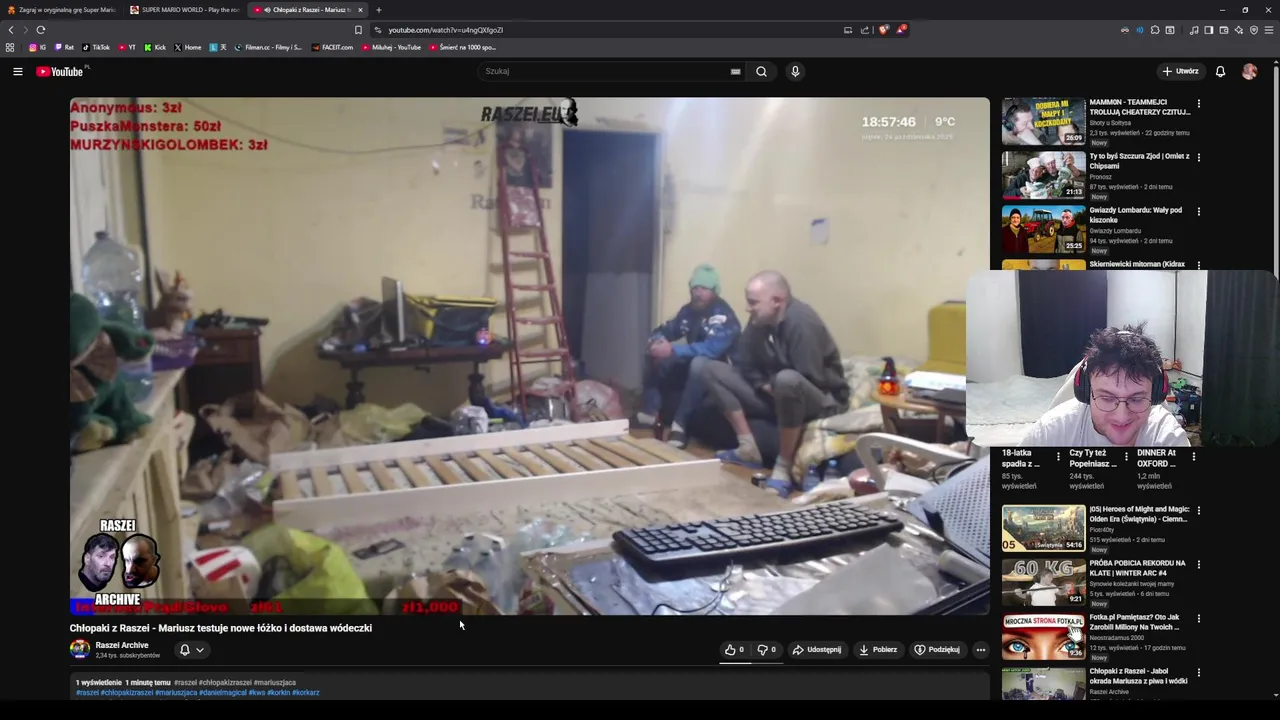
Task: Open the TikTok bookmark
Action: [96, 47]
